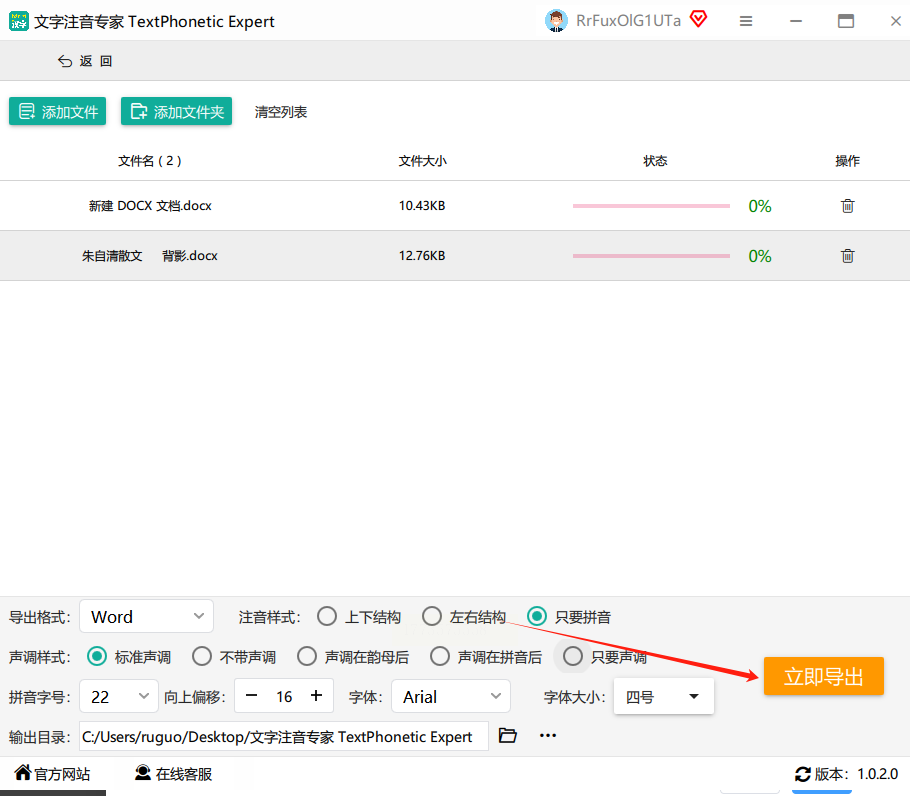Viewport: 910px width, 796px height.
Task: Click progress bar of 新建 DOCX 文档.docx
Action: [651, 206]
